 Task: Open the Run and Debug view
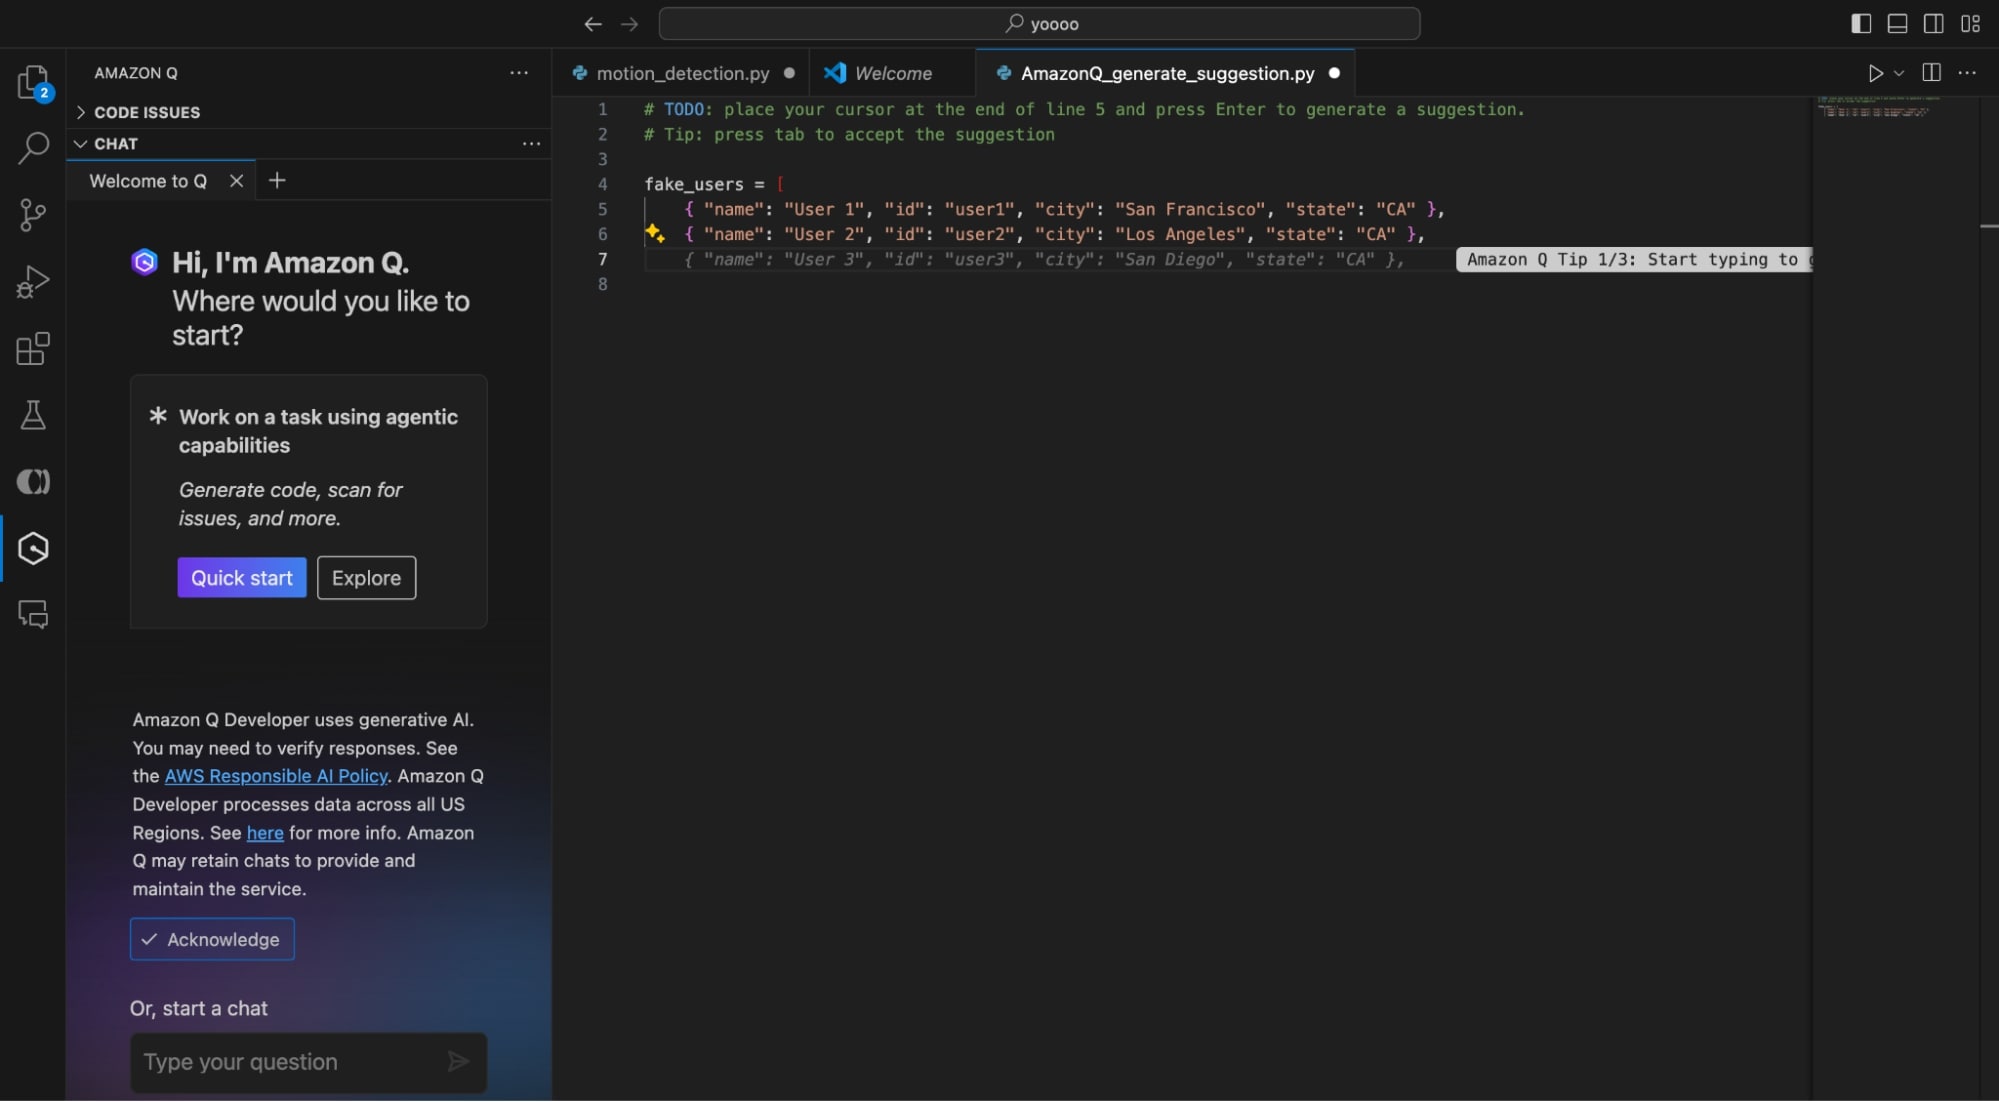tap(33, 282)
